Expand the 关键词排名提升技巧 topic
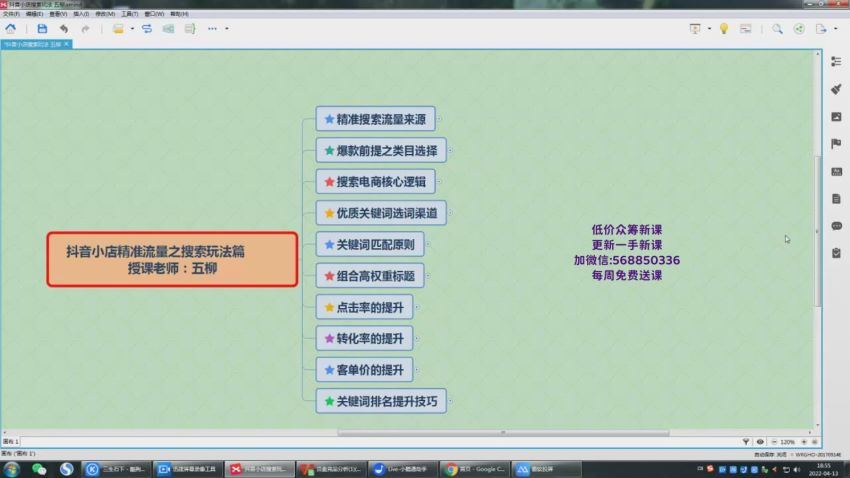Image resolution: width=850 pixels, height=478 pixels. [450, 401]
